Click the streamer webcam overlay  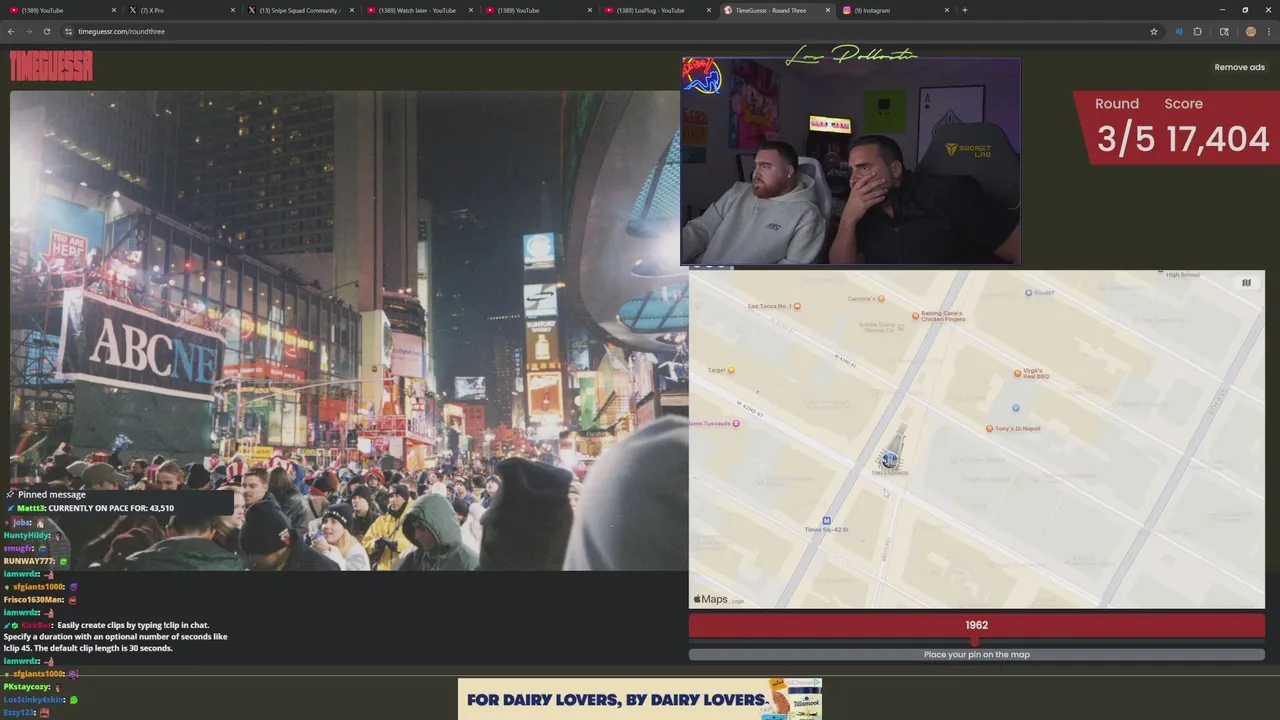(851, 161)
